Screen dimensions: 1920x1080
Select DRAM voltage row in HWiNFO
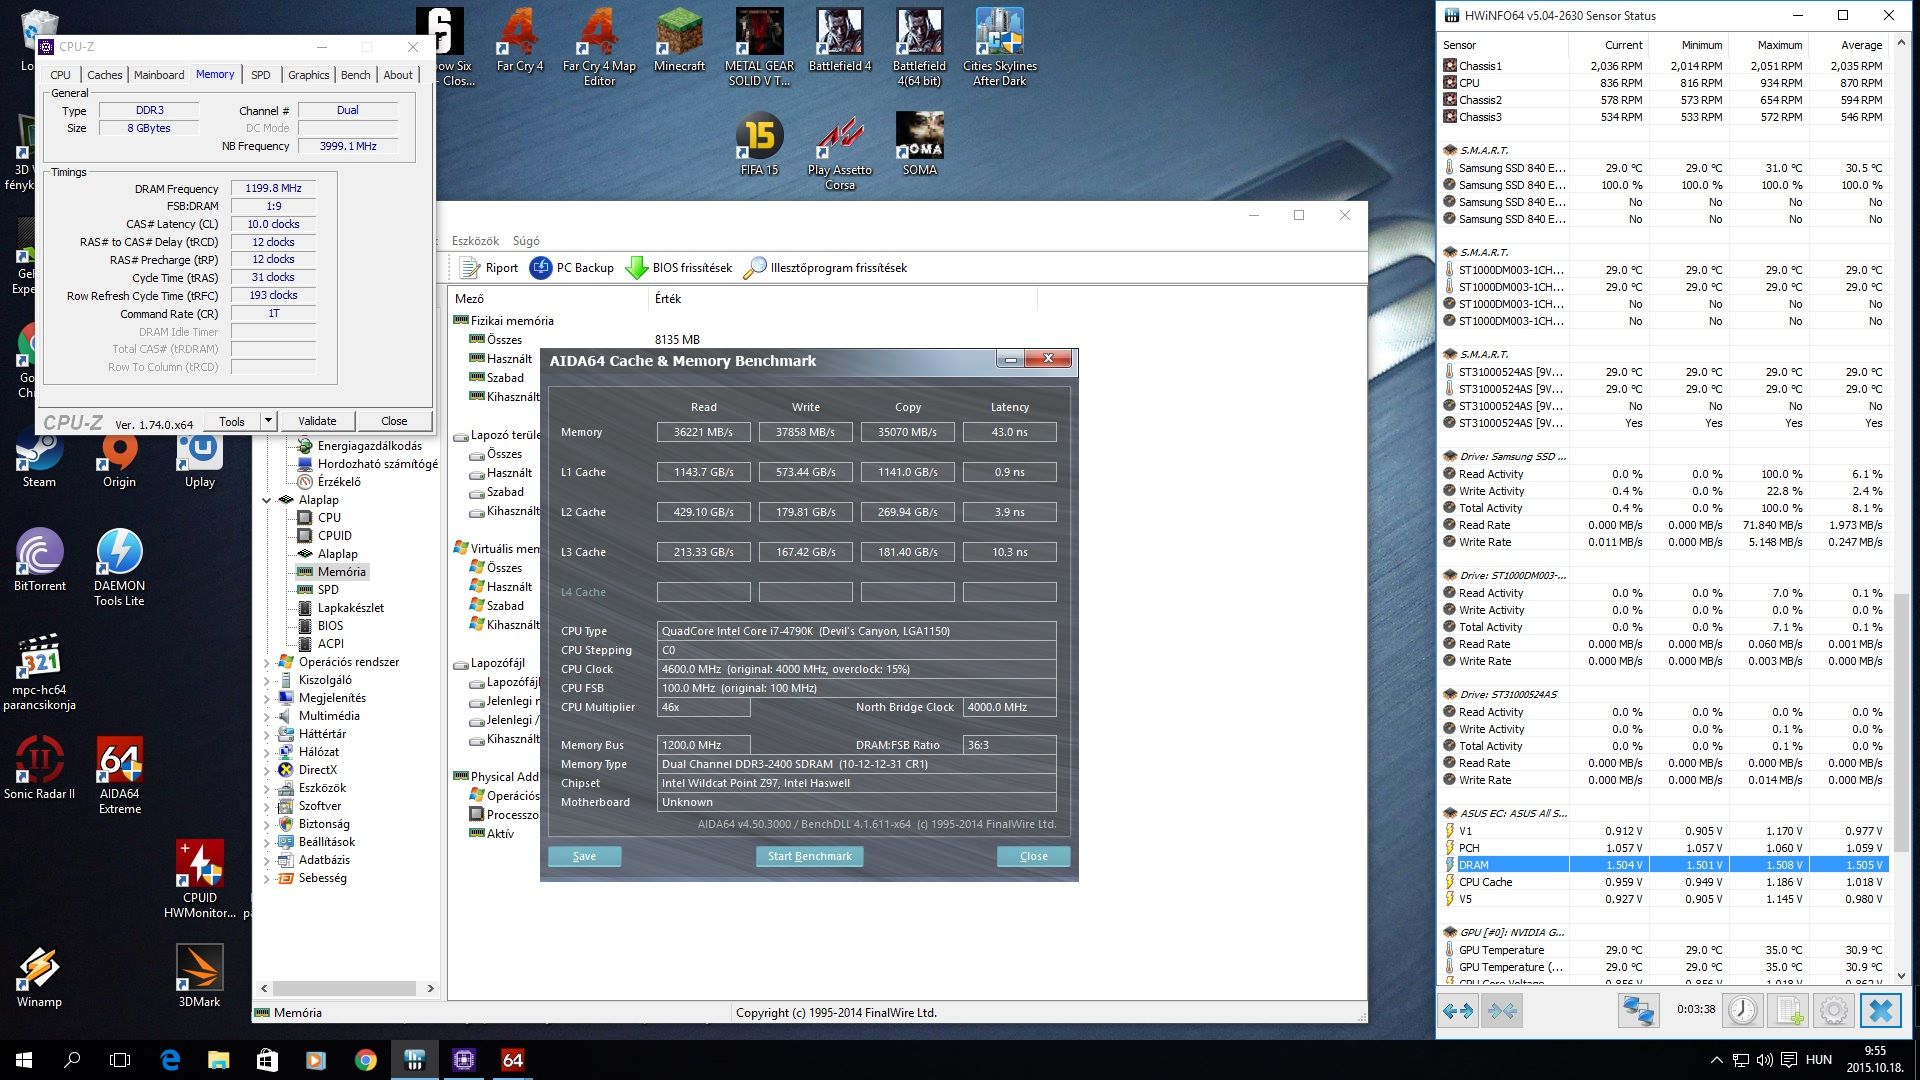[x=1664, y=865]
